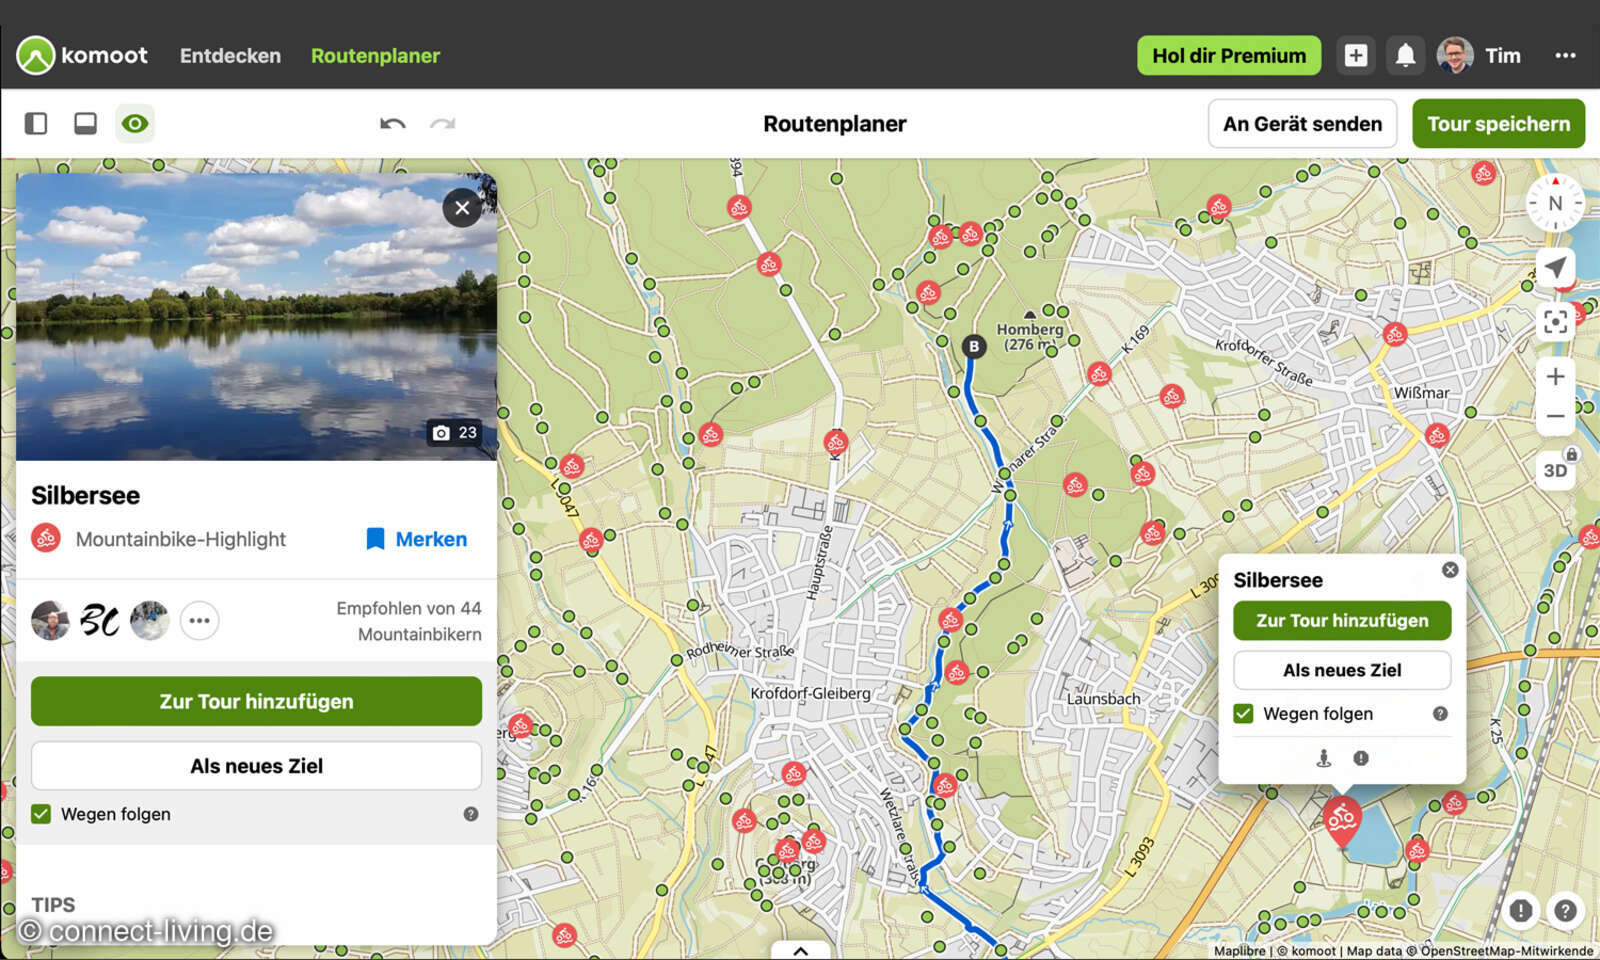This screenshot has width=1600, height=960.
Task: Activate the location arrow on the map
Action: [x=1557, y=267]
